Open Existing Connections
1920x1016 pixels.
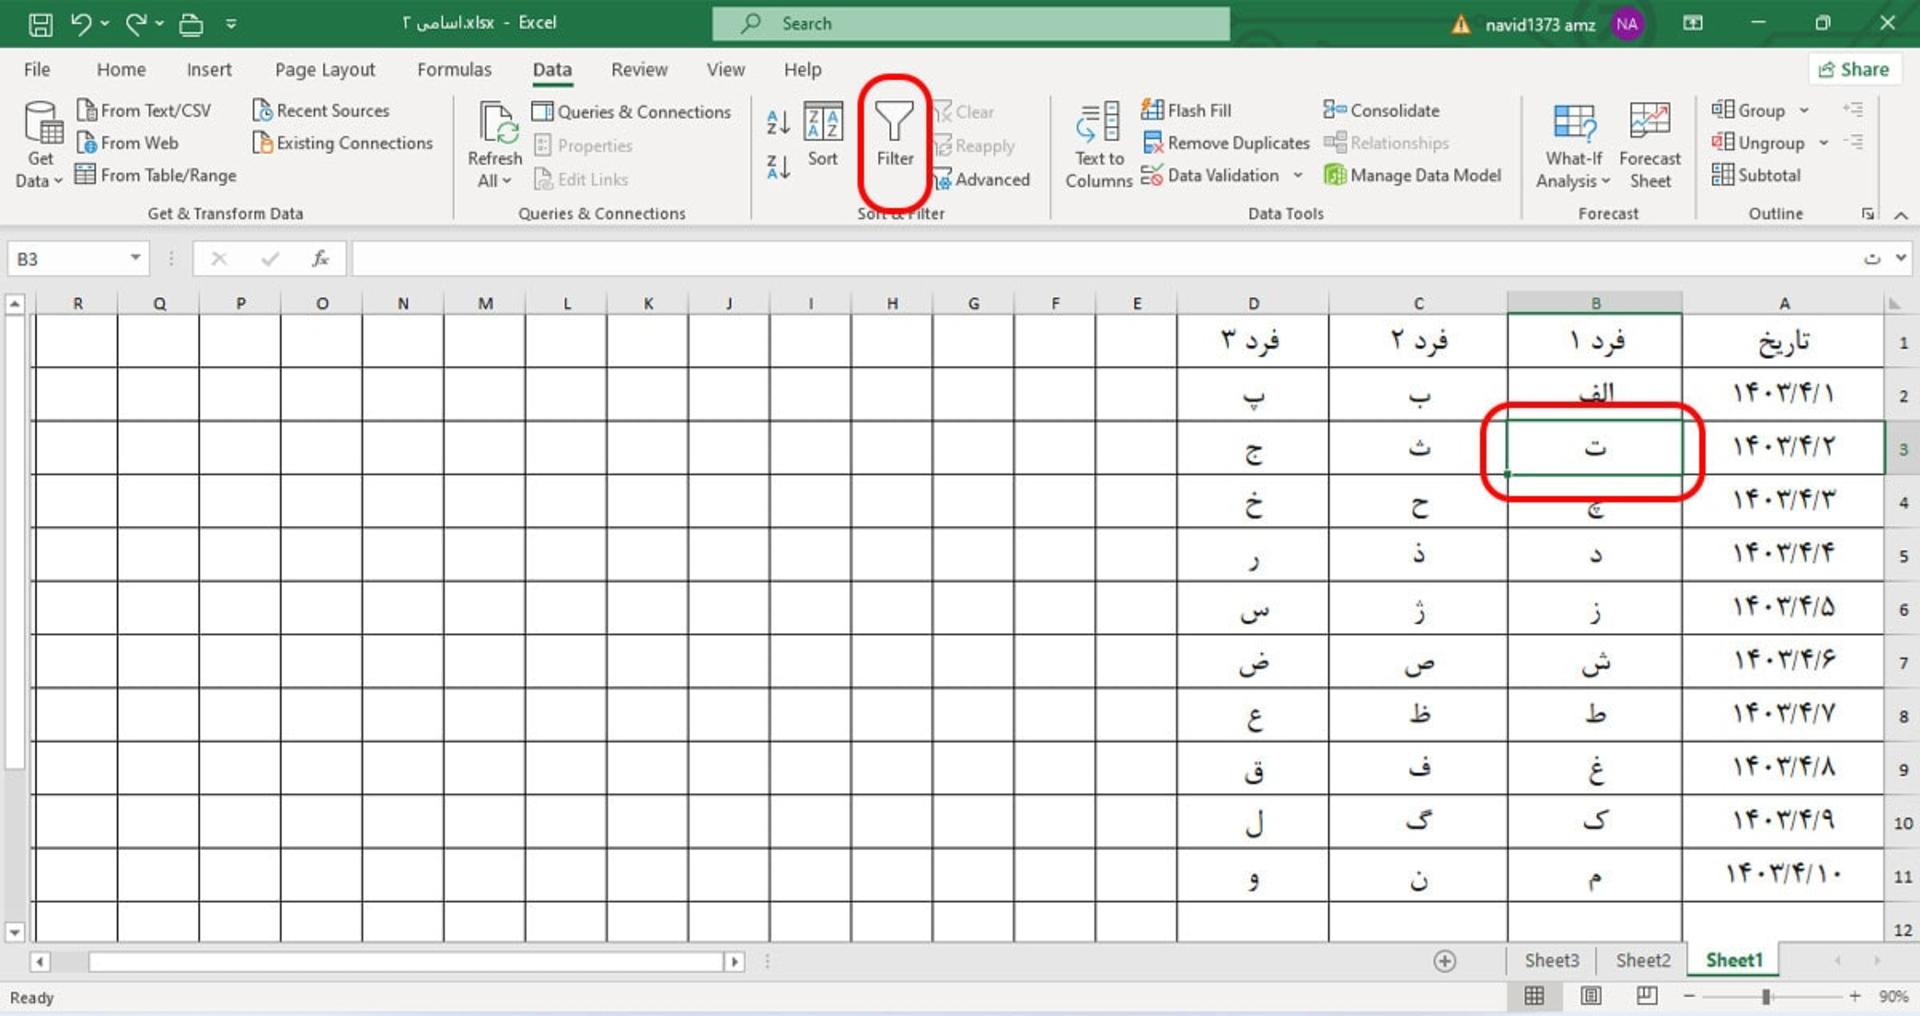coord(343,143)
